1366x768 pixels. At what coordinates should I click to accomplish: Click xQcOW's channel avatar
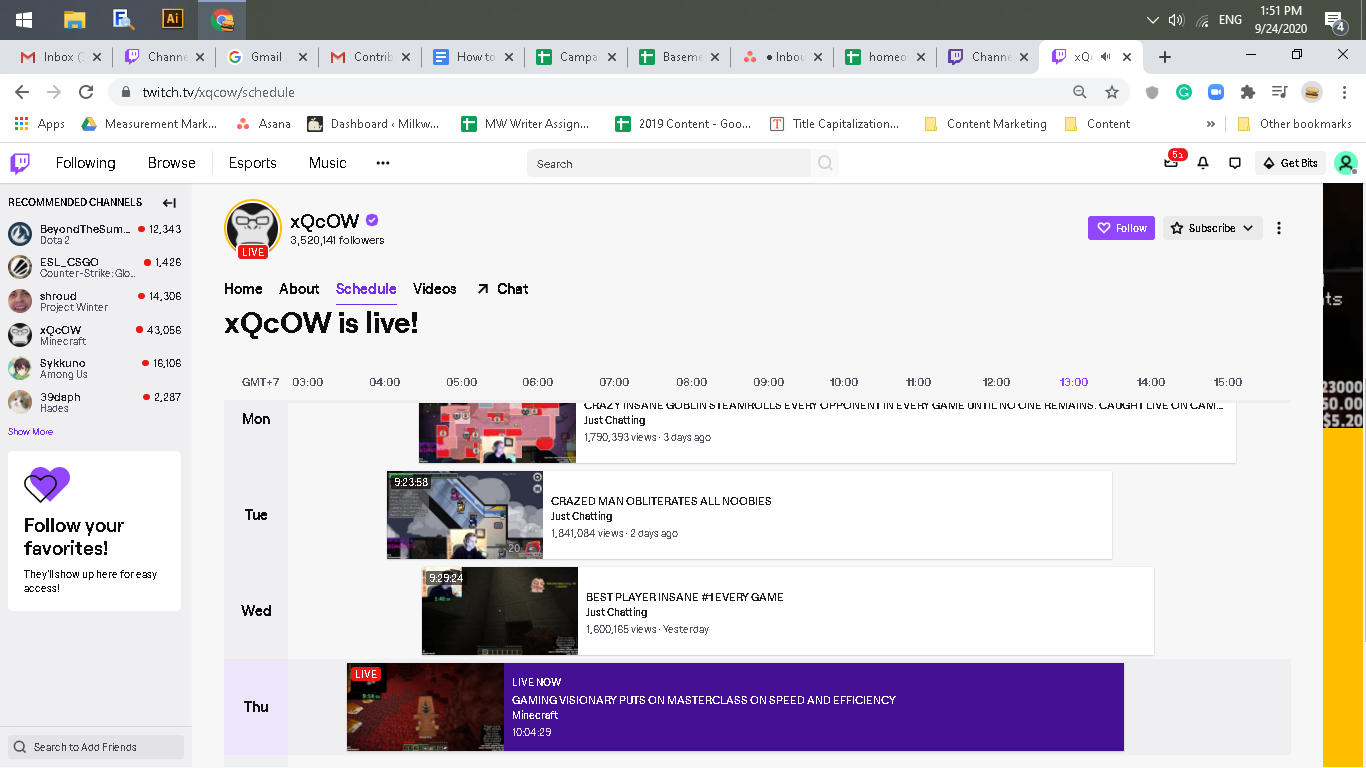click(x=252, y=228)
